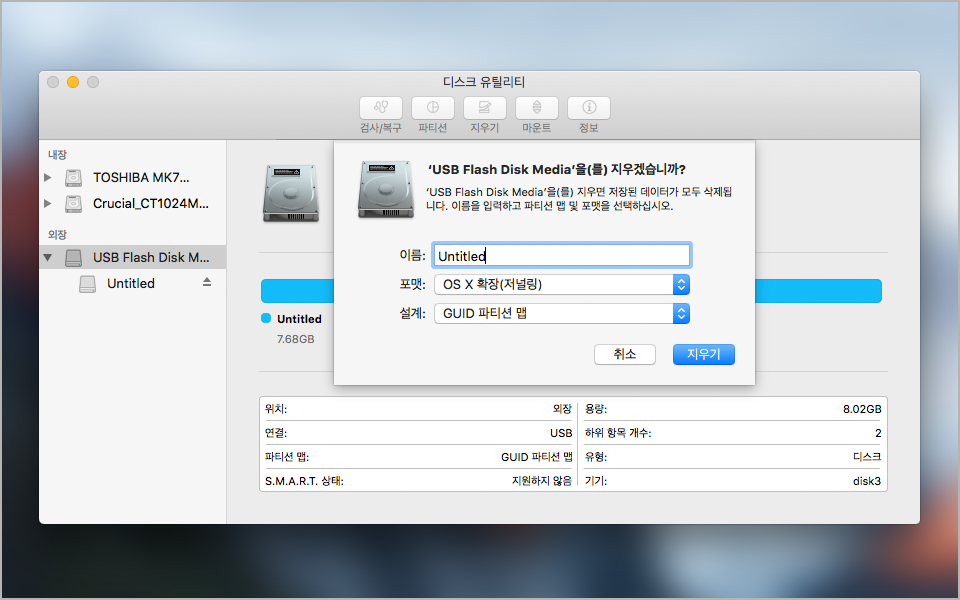Screen dimensions: 960x600
Task: Minimize the window with the yellow button
Action: pyautogui.click(x=73, y=82)
